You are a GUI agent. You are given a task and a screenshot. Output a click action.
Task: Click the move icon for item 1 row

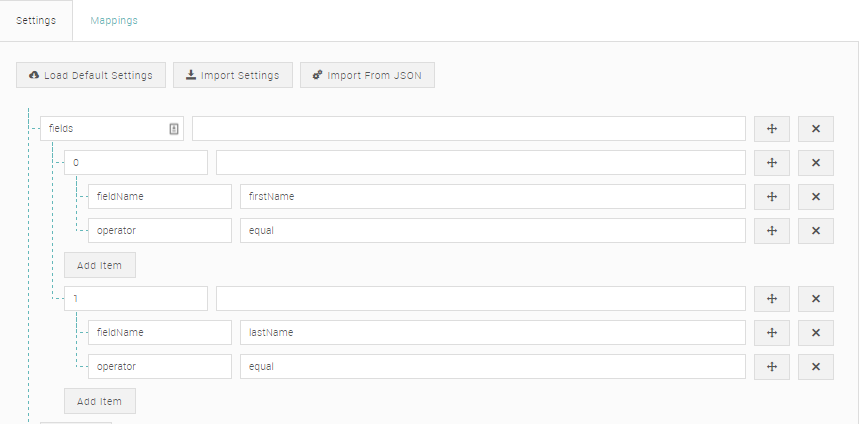click(x=772, y=299)
